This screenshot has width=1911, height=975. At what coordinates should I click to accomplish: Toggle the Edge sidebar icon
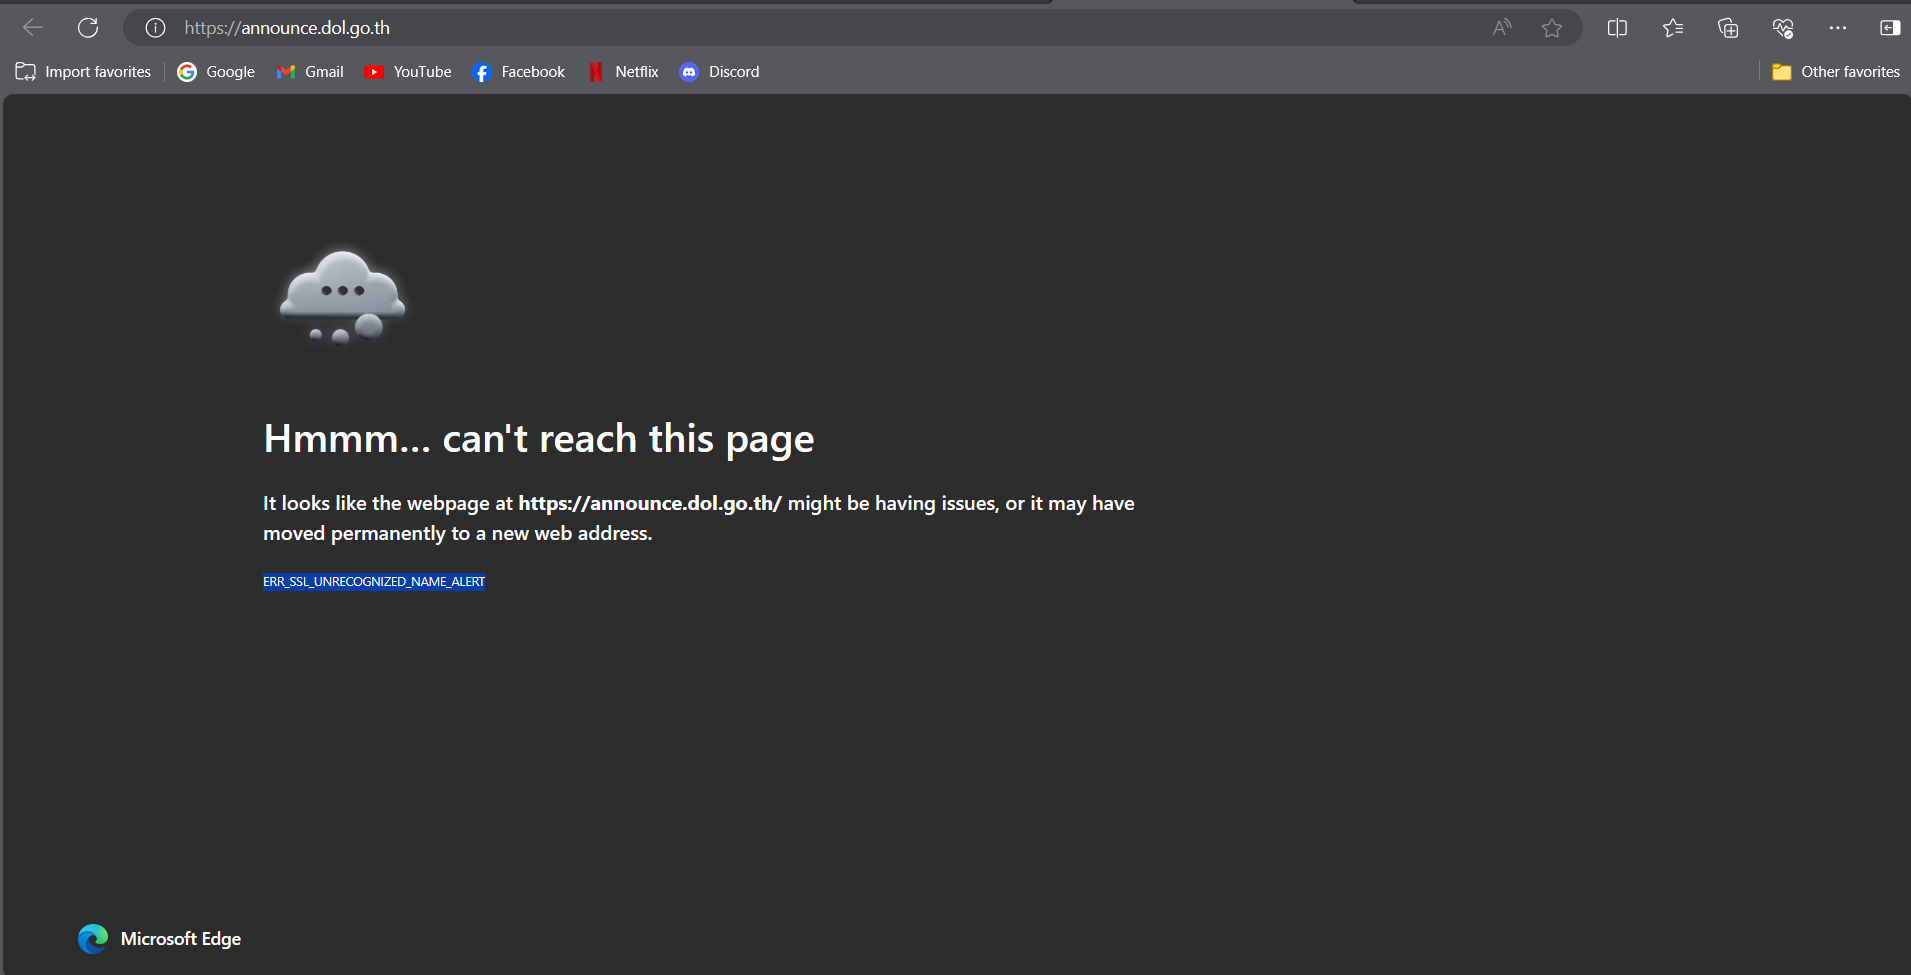coord(1890,28)
